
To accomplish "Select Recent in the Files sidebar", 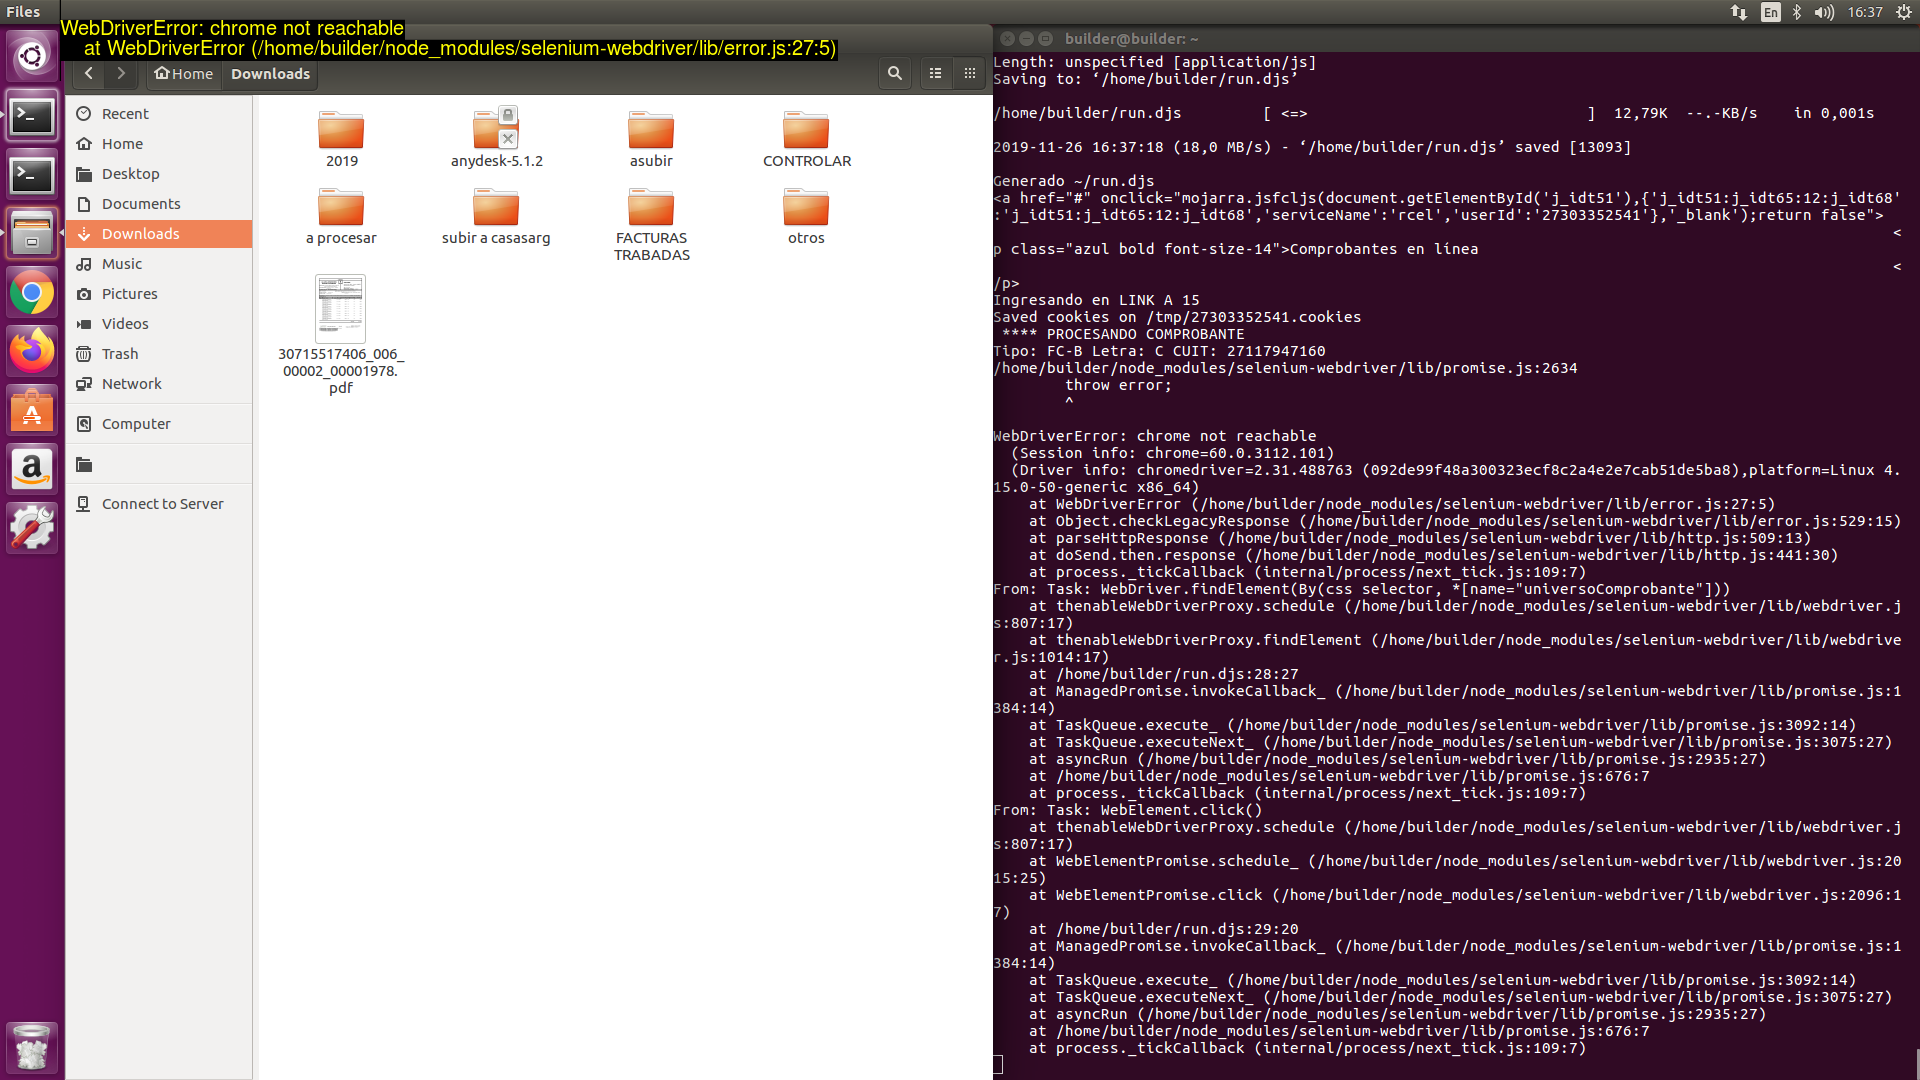I will click(160, 114).
